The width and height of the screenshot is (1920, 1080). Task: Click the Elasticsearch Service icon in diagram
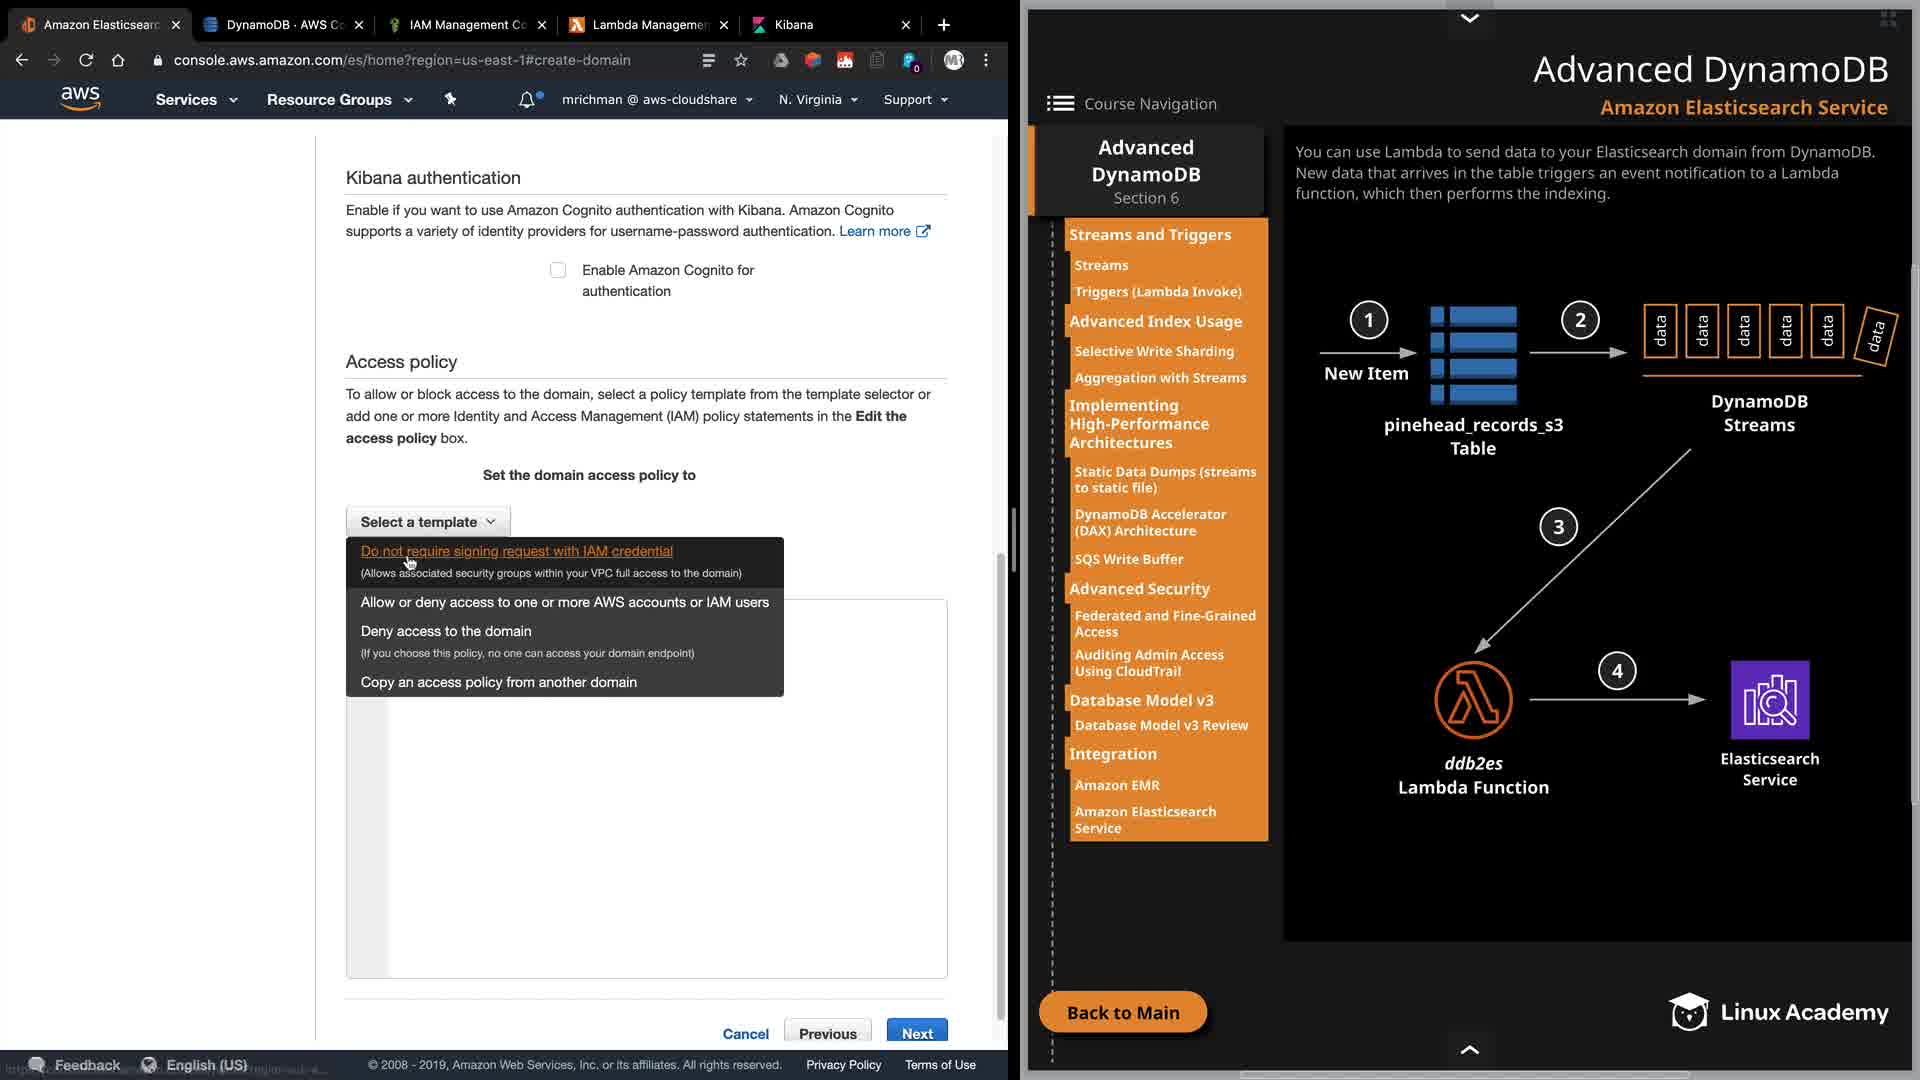(1769, 700)
